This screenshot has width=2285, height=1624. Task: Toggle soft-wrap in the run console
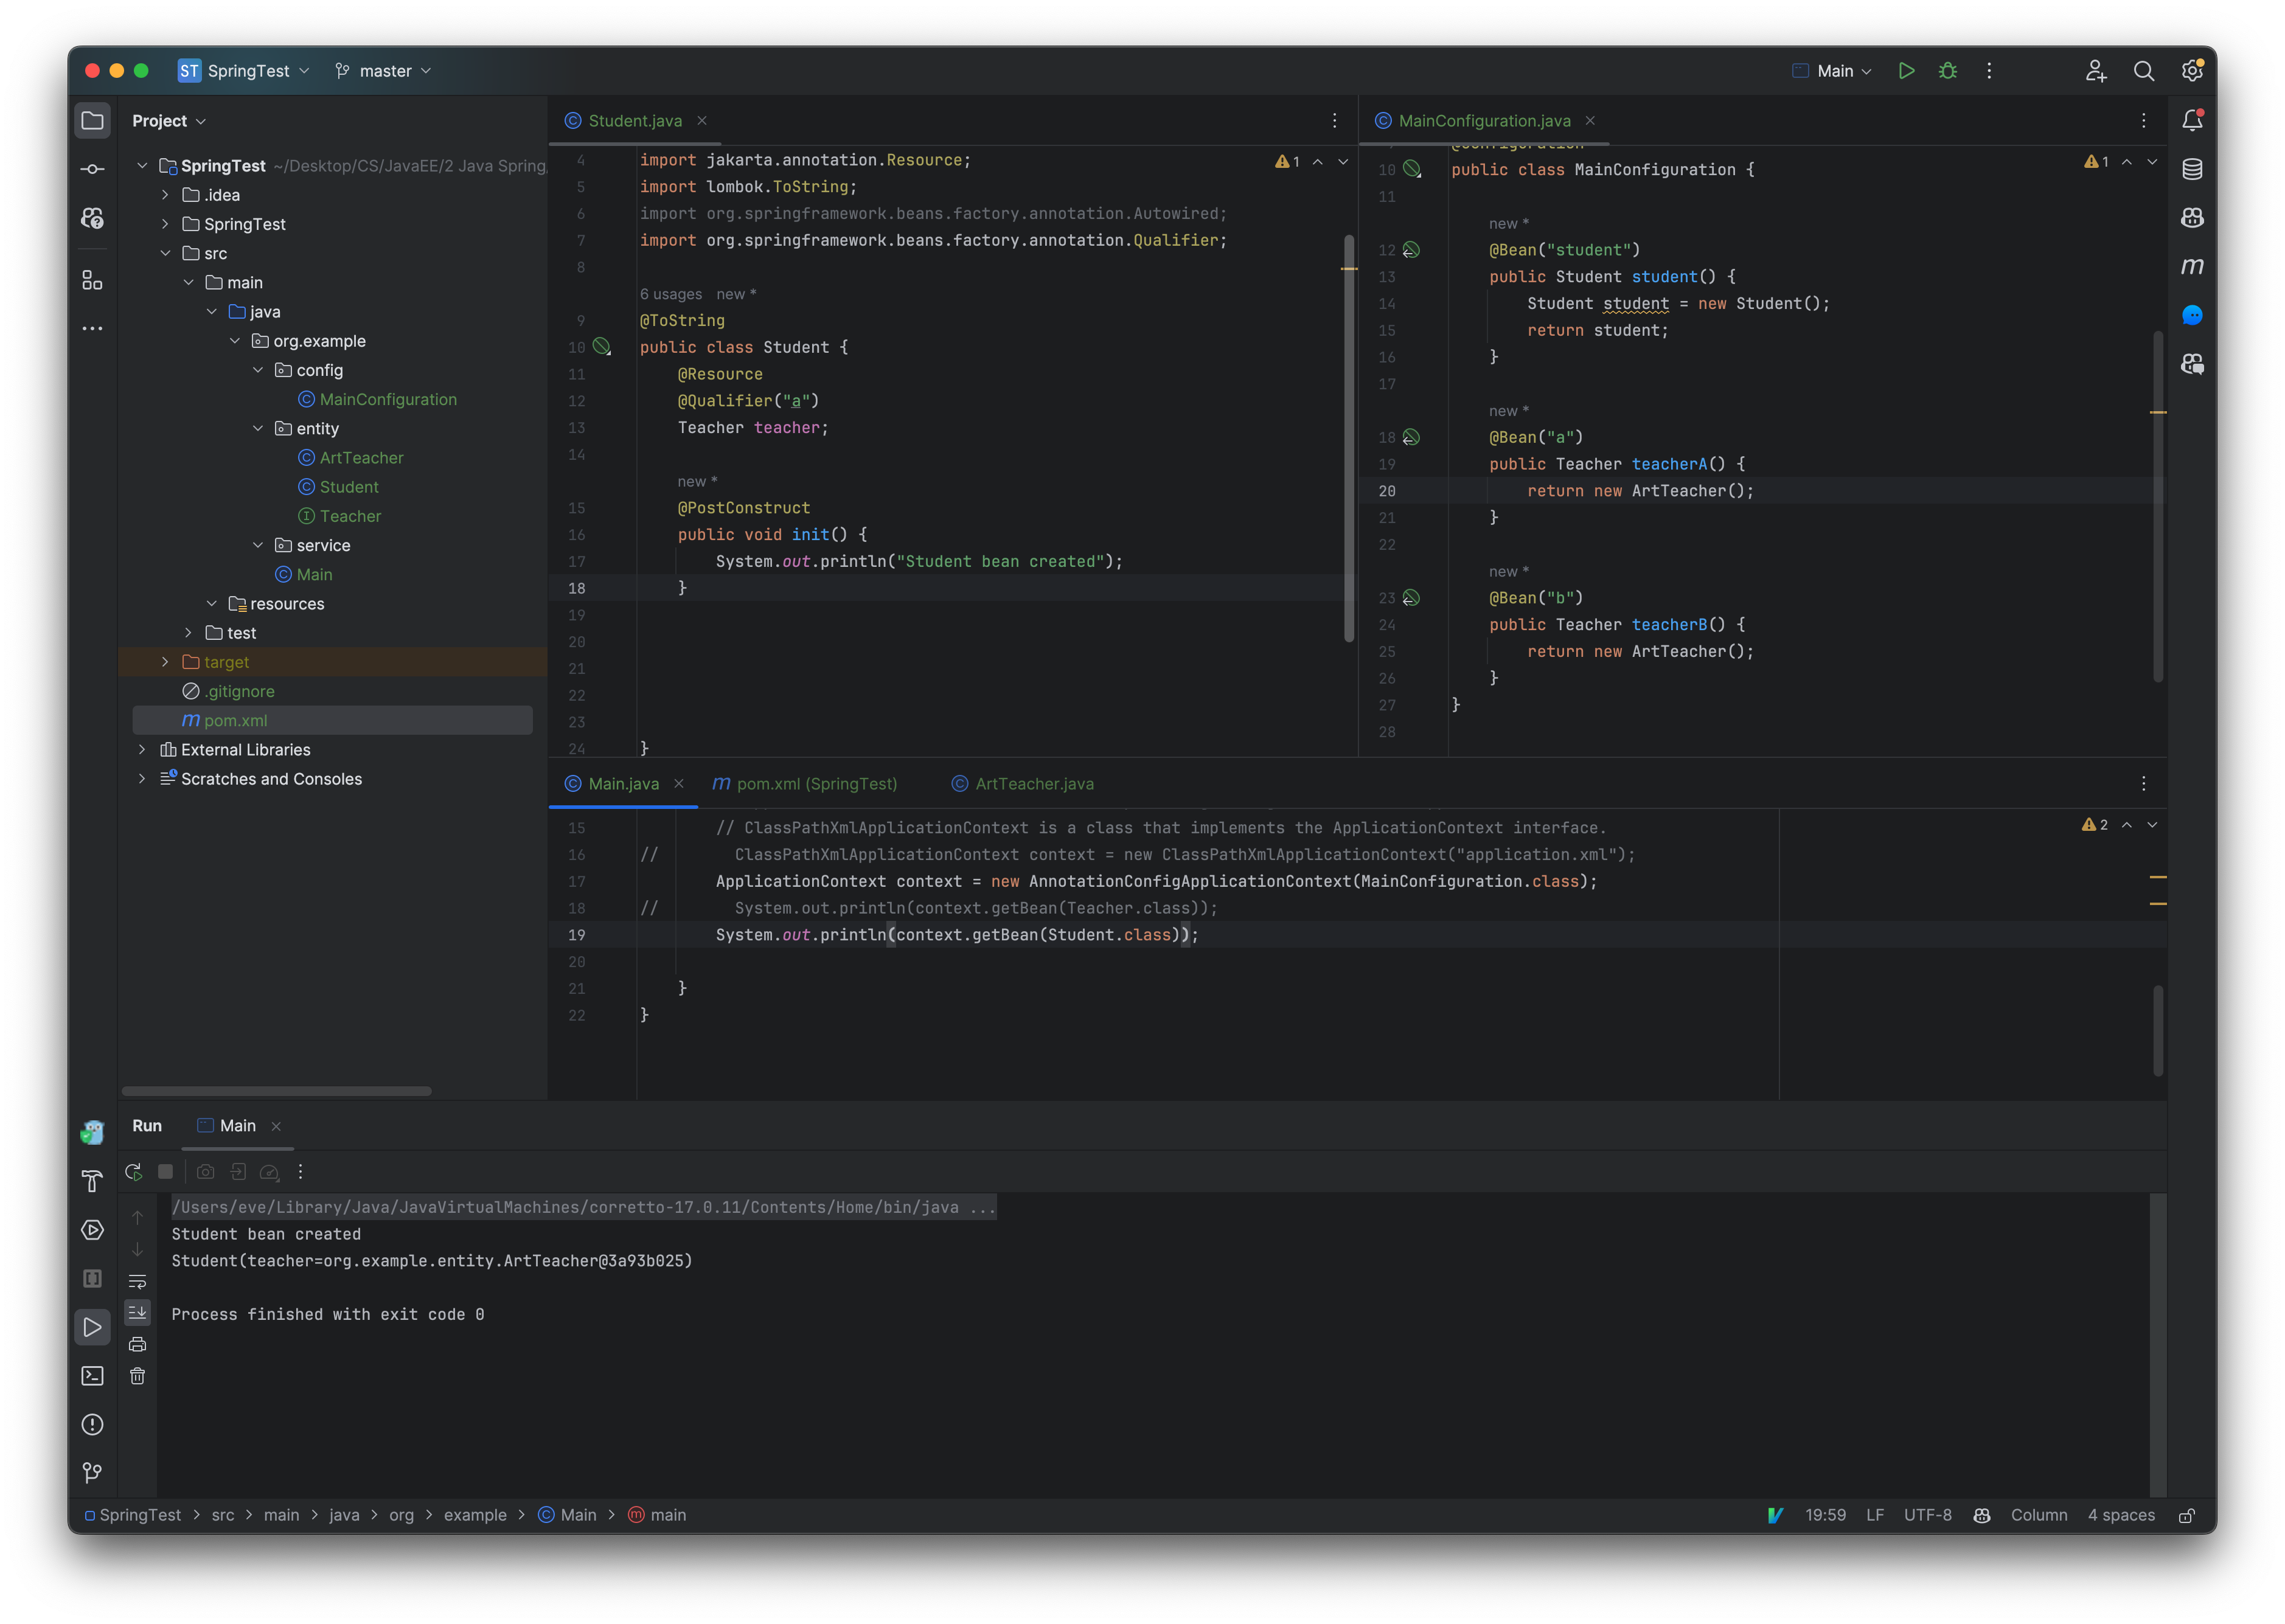(x=138, y=1281)
